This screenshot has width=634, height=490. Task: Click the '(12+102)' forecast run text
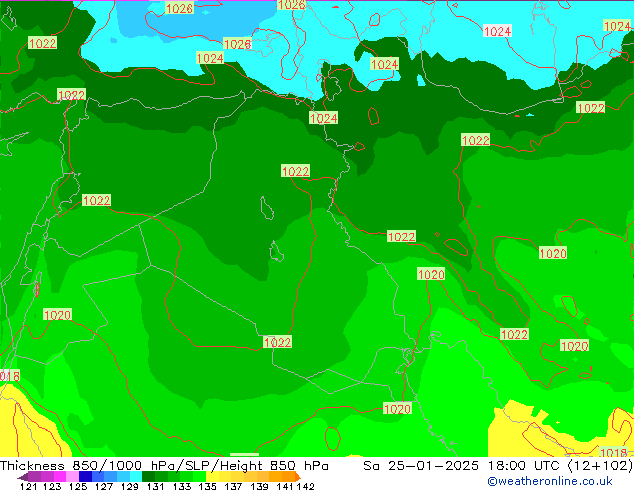600,465
